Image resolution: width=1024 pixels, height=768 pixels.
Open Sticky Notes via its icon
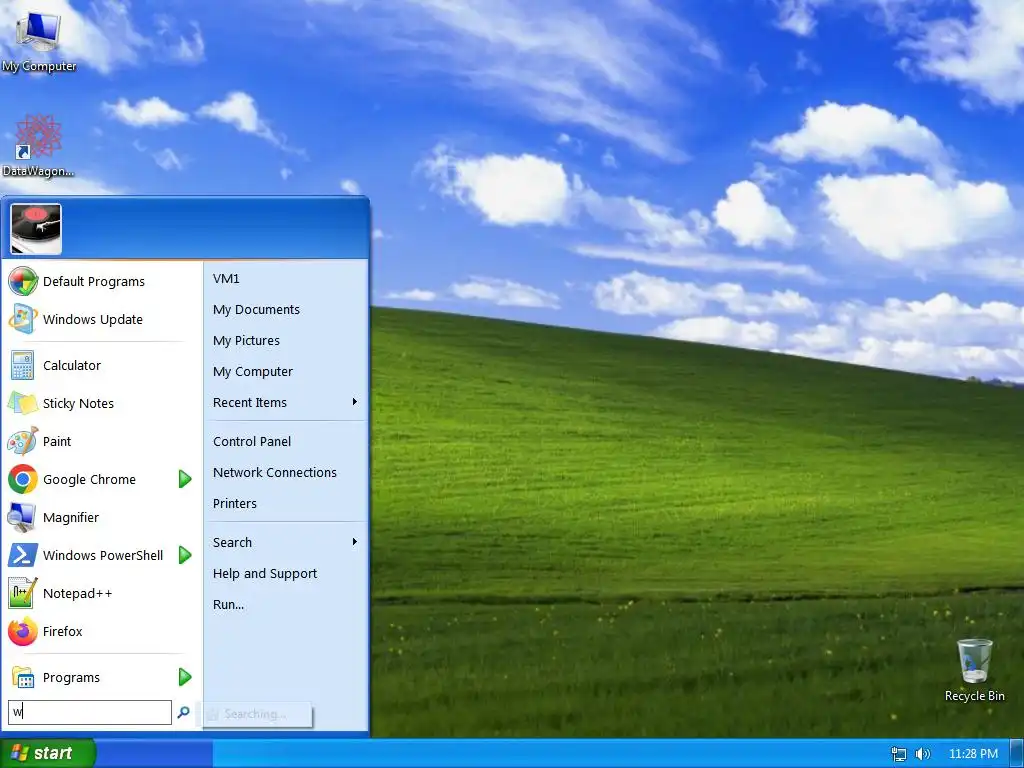tap(23, 403)
